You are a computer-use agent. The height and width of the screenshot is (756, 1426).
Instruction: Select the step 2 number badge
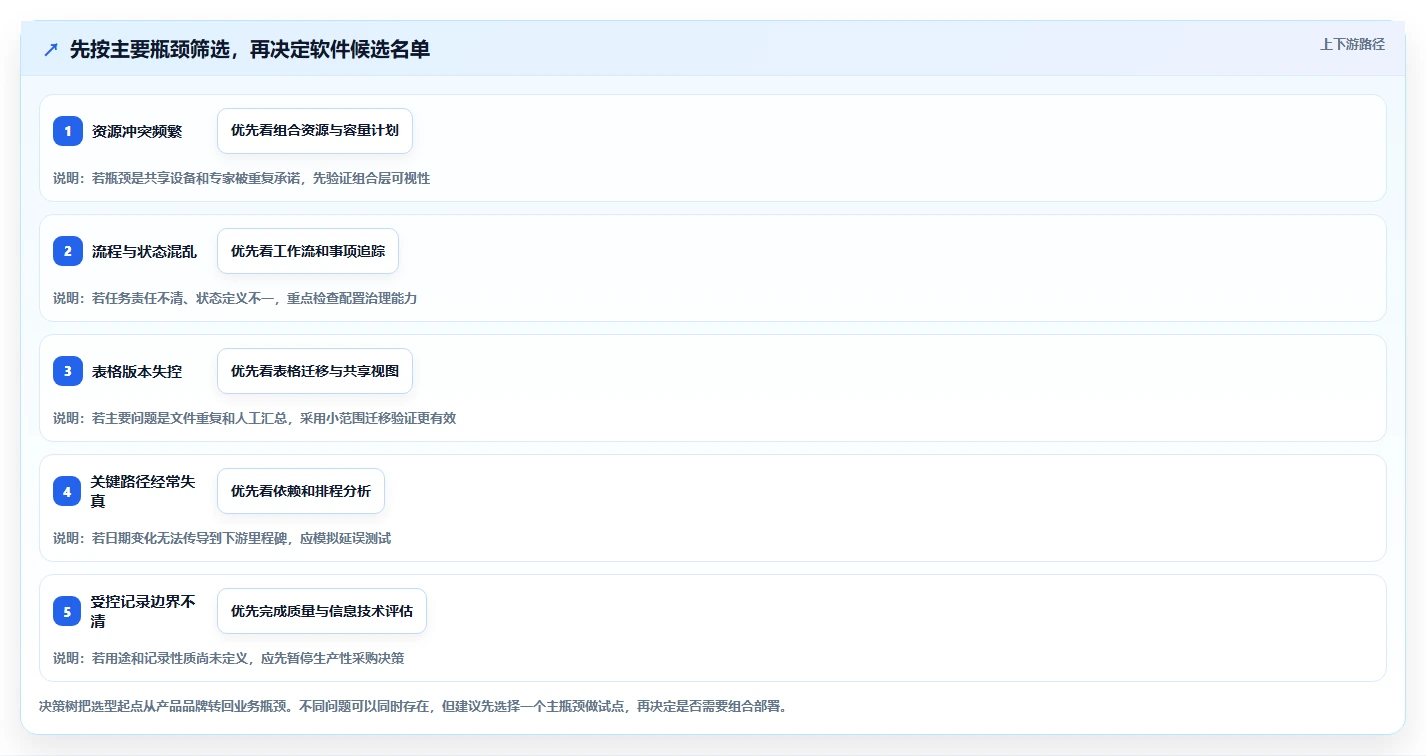point(68,251)
